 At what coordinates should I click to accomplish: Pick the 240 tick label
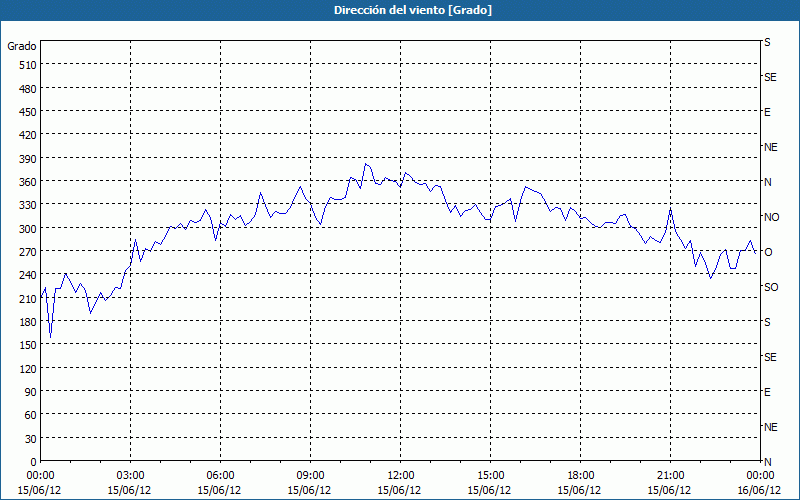[28, 276]
